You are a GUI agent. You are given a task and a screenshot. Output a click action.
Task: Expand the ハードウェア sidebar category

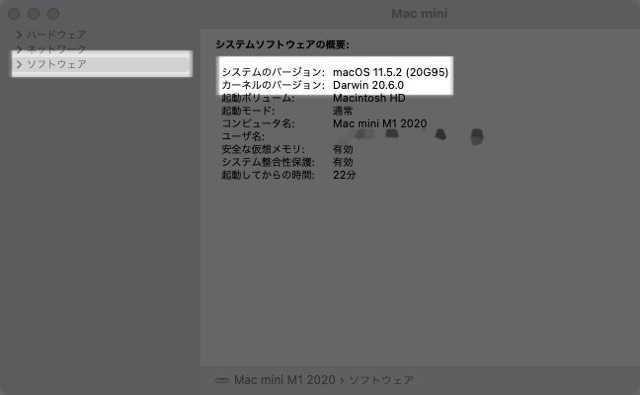[19, 35]
